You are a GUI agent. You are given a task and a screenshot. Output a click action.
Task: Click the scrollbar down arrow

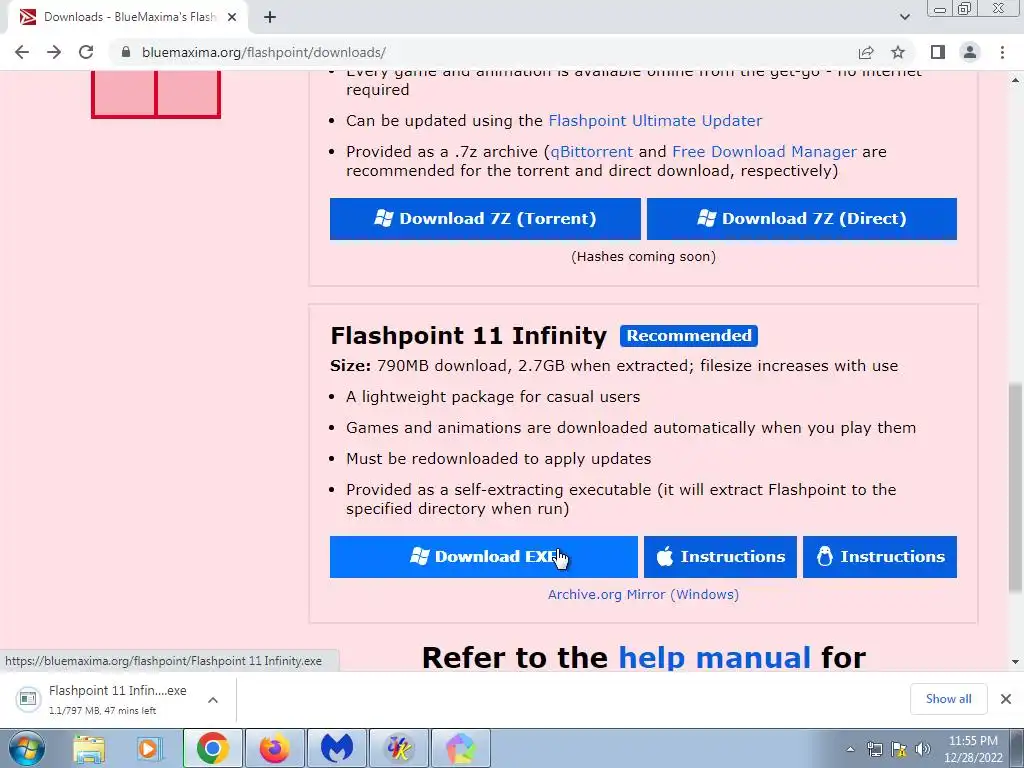[1015, 662]
